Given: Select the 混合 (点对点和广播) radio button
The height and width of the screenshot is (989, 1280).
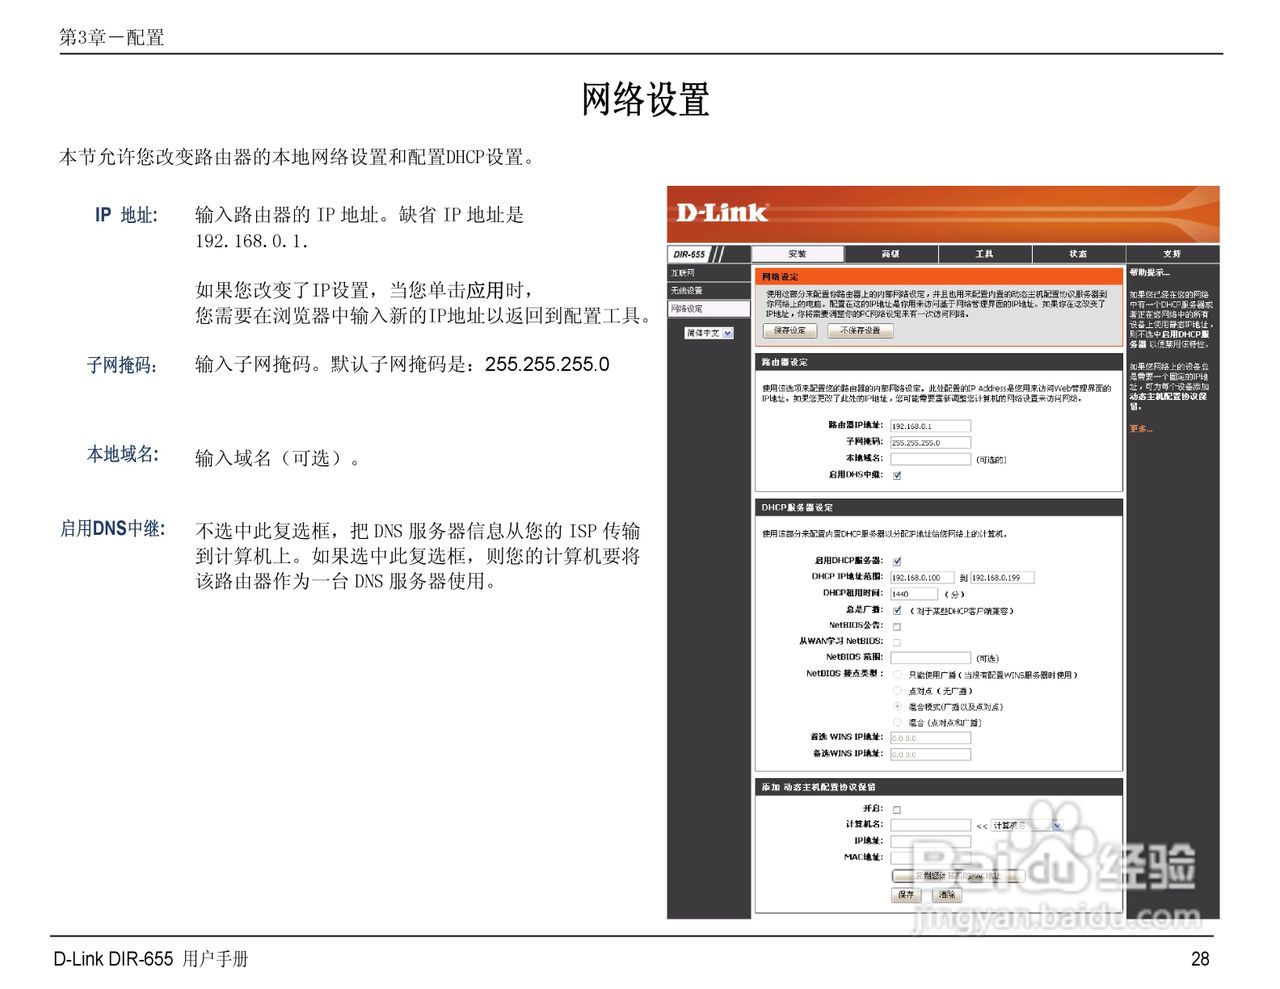Looking at the screenshot, I should (x=897, y=722).
